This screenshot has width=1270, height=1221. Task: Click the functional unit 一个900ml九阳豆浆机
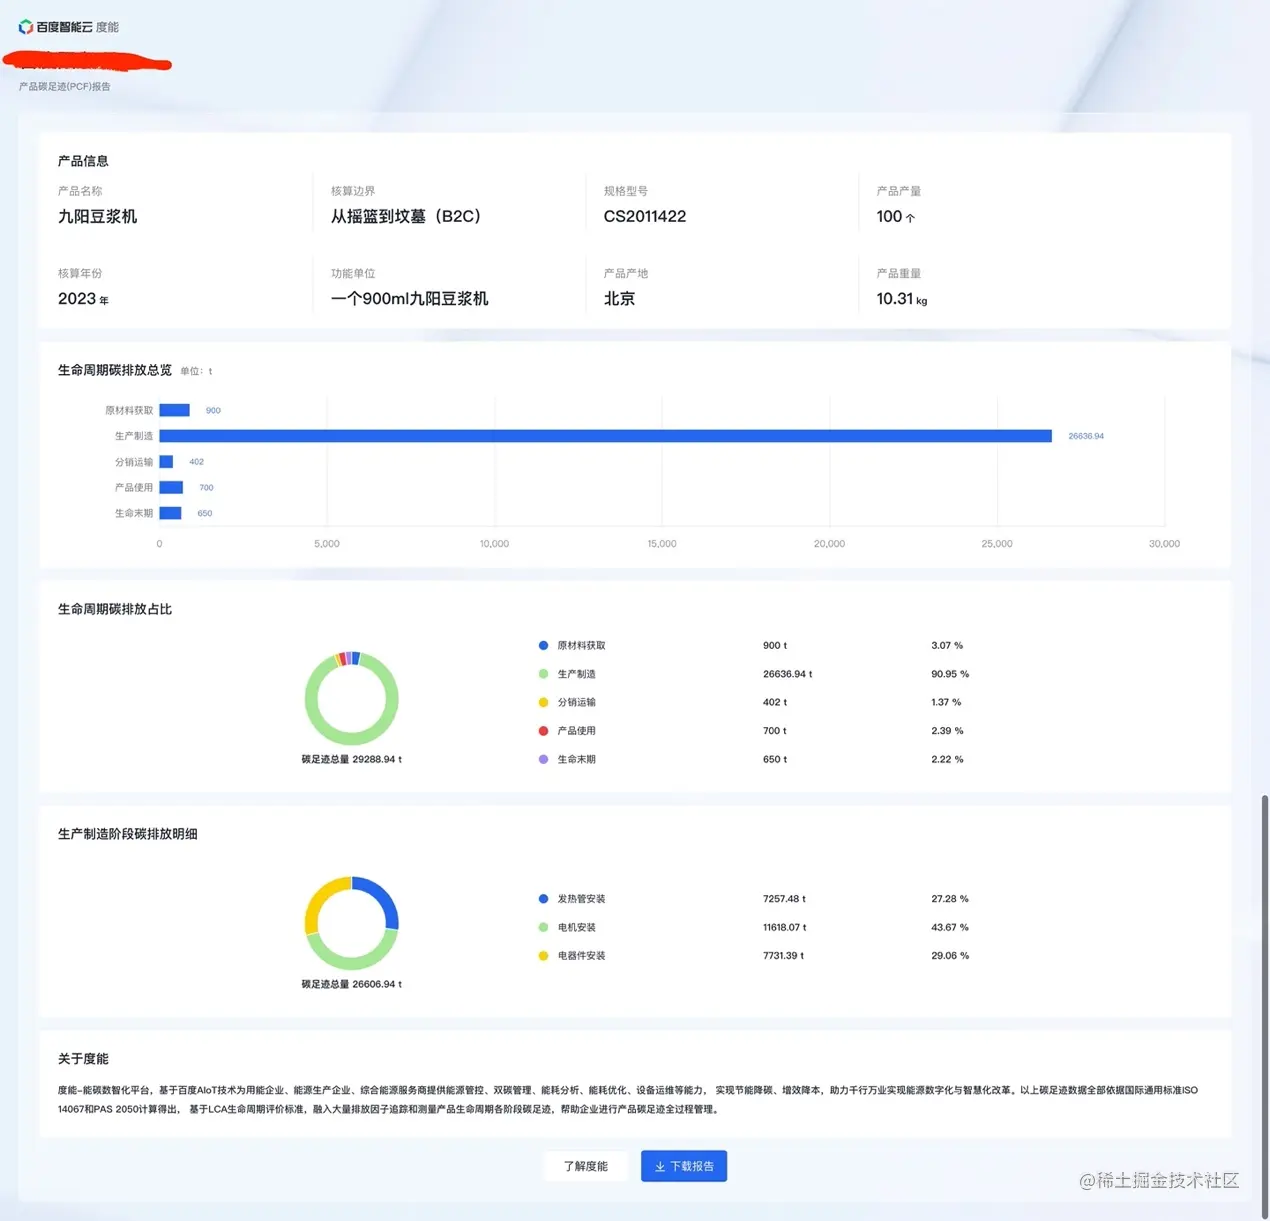410,299
